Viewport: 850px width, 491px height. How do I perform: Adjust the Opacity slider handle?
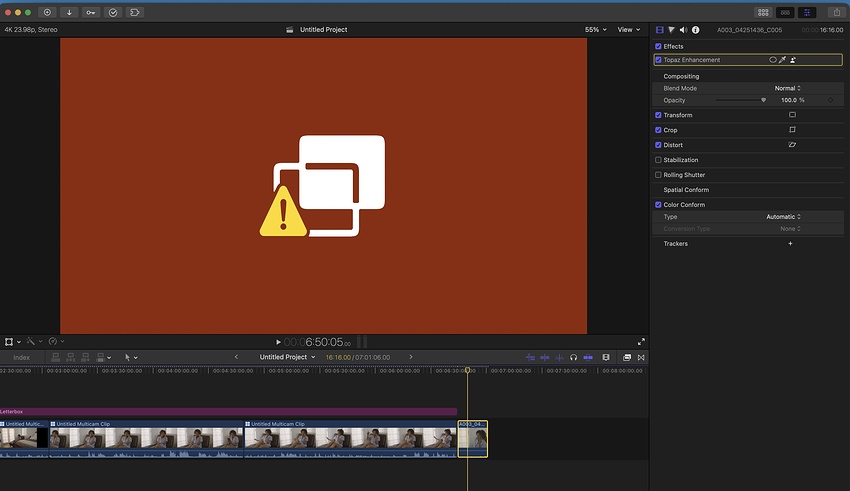coord(763,100)
